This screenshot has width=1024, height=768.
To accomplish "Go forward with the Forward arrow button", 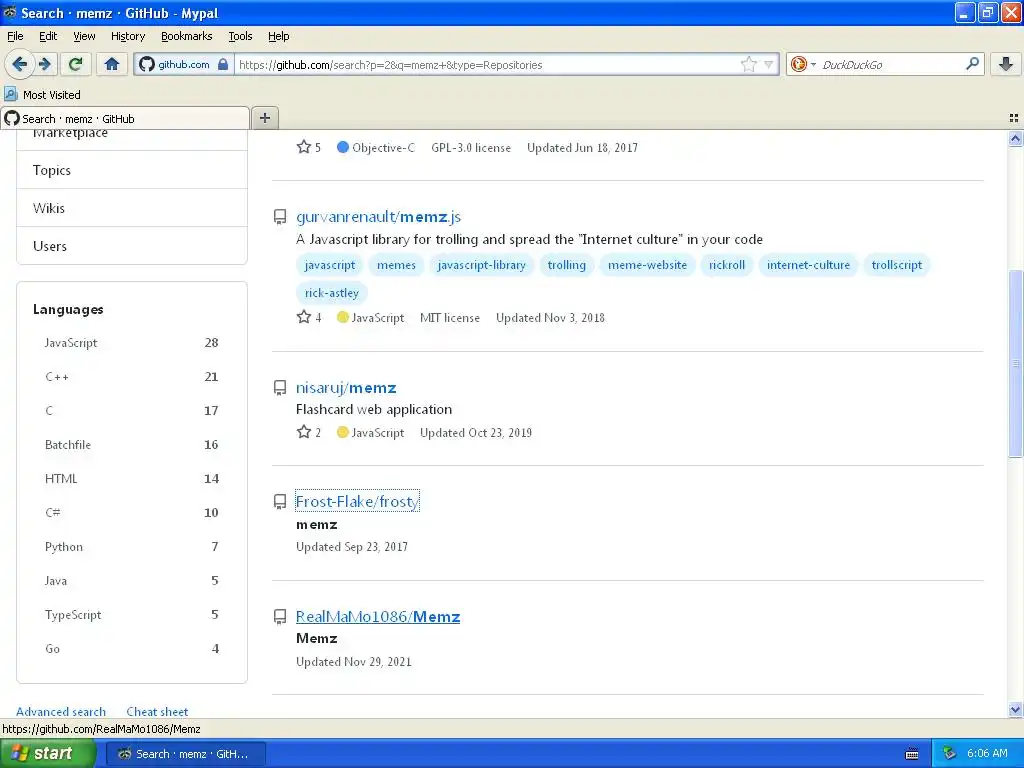I will tap(44, 64).
